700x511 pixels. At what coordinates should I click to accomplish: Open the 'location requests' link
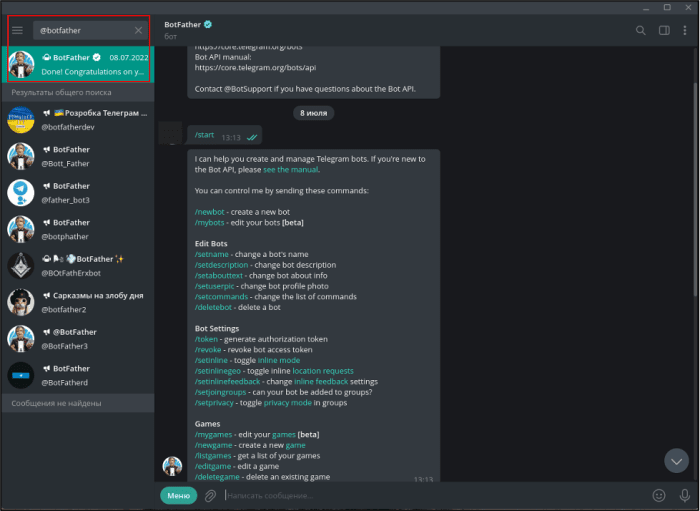click(323, 371)
